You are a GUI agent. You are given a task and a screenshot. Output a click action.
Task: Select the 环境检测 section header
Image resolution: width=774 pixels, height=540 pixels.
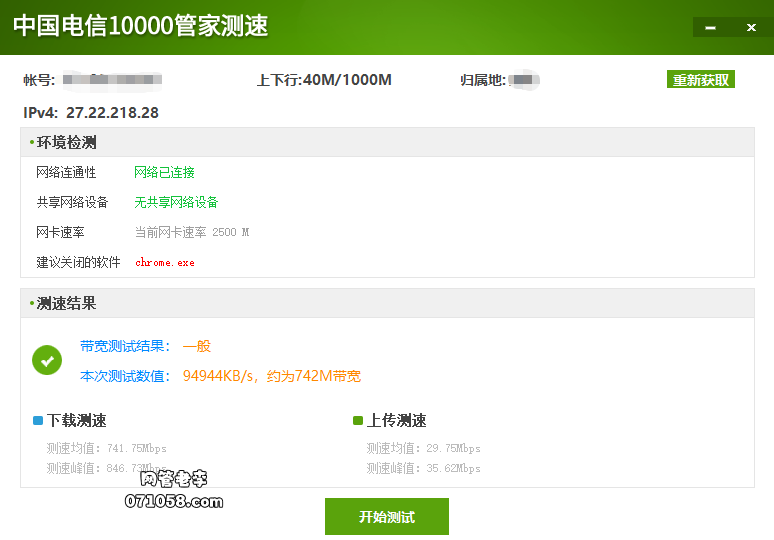pyautogui.click(x=66, y=143)
